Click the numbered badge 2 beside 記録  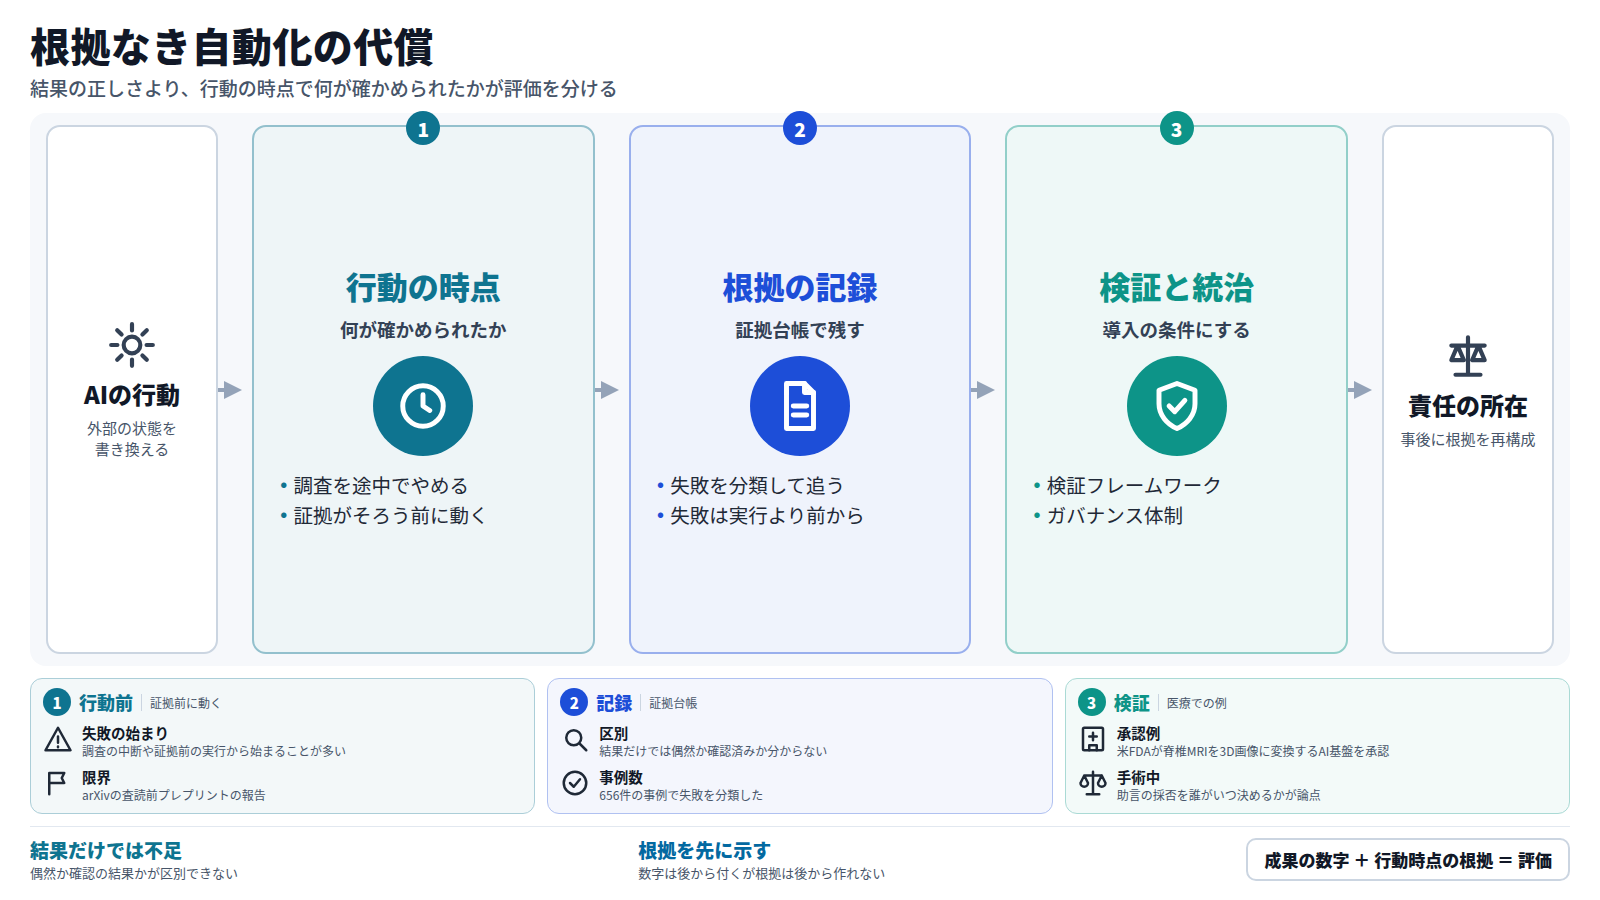[574, 703]
